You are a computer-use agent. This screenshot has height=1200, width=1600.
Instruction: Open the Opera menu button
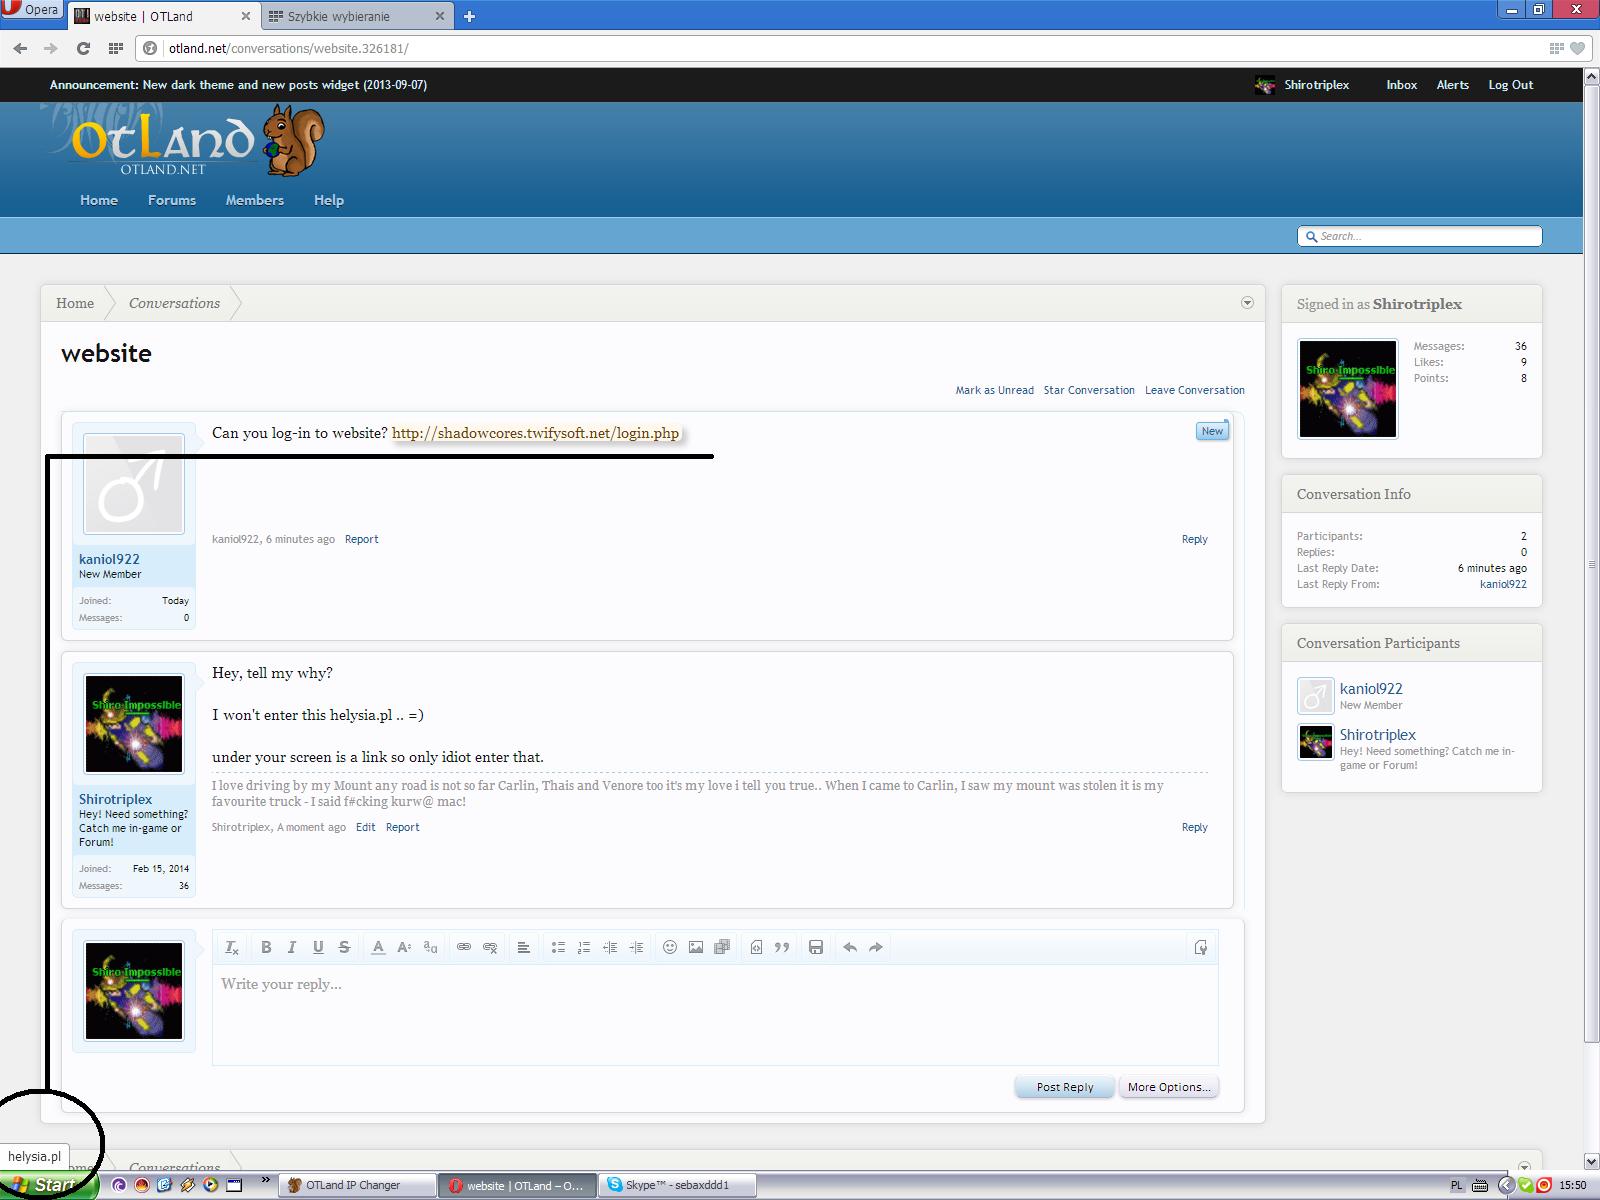point(32,10)
